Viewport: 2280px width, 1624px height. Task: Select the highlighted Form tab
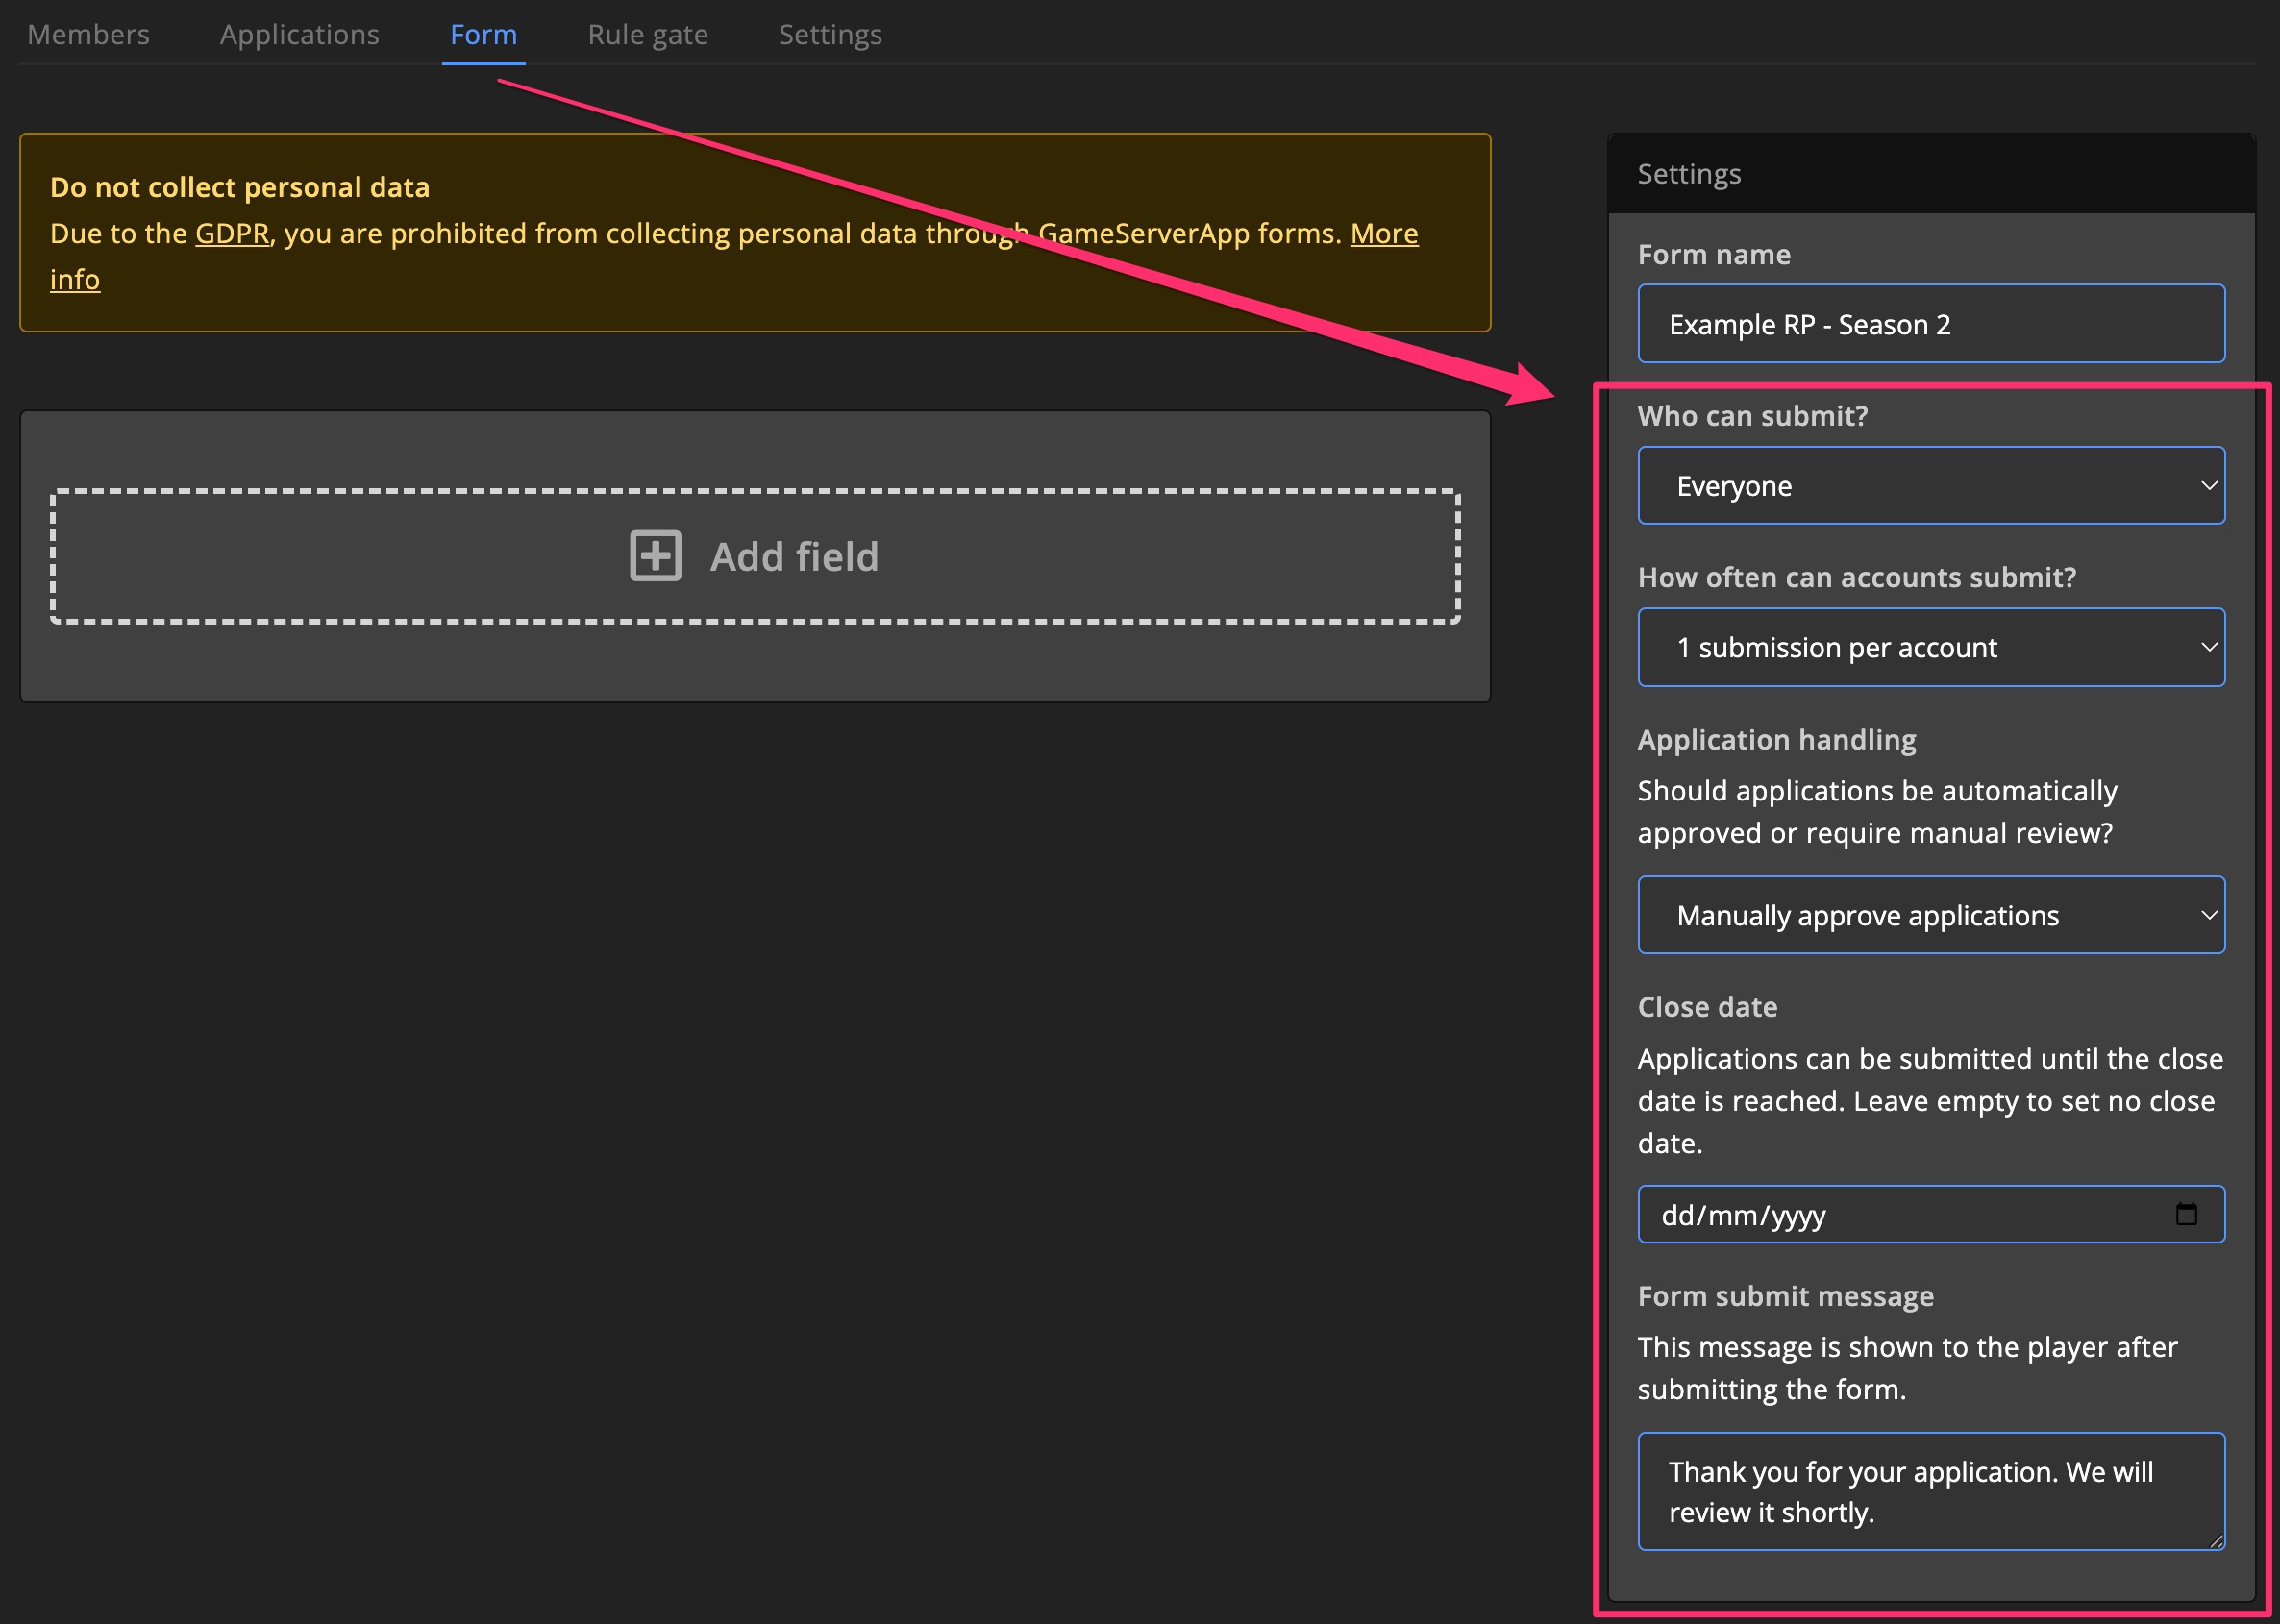[x=483, y=34]
